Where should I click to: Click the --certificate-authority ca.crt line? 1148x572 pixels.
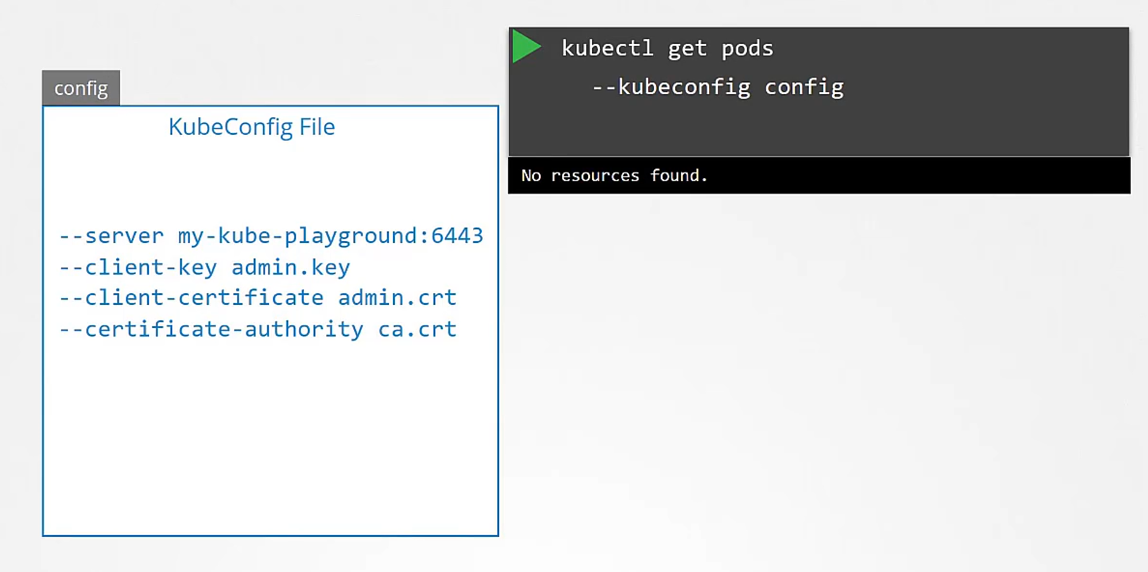click(x=258, y=329)
